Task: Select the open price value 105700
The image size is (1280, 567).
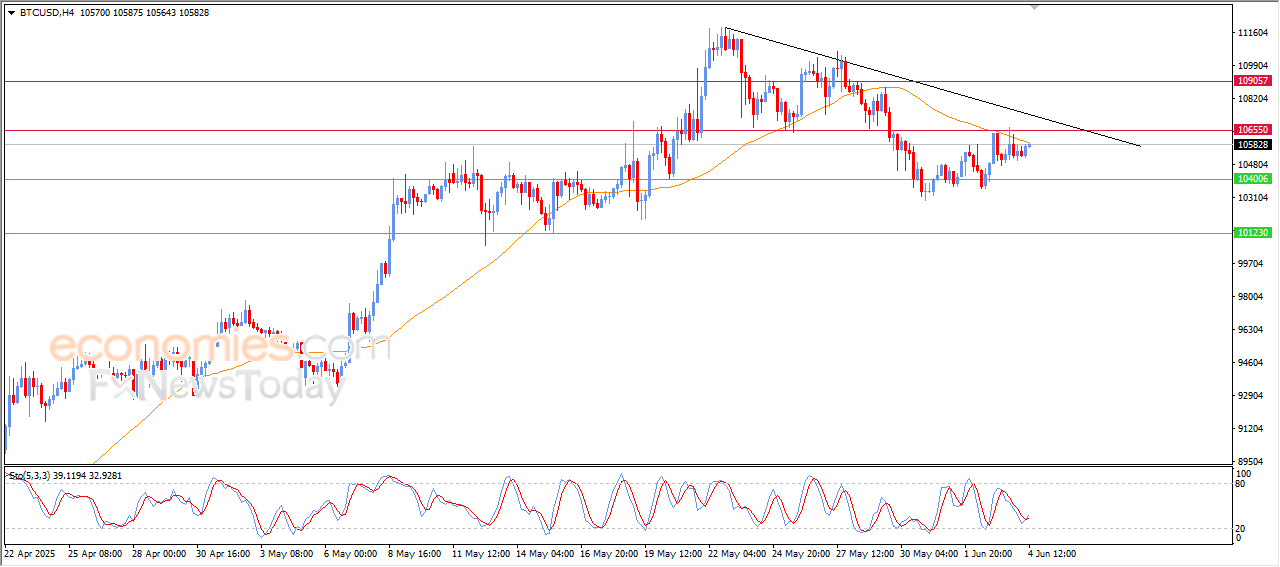Action: [96, 12]
